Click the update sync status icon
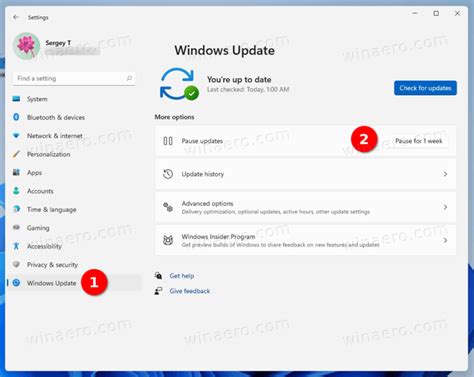The height and width of the screenshot is (377, 474). tap(179, 84)
